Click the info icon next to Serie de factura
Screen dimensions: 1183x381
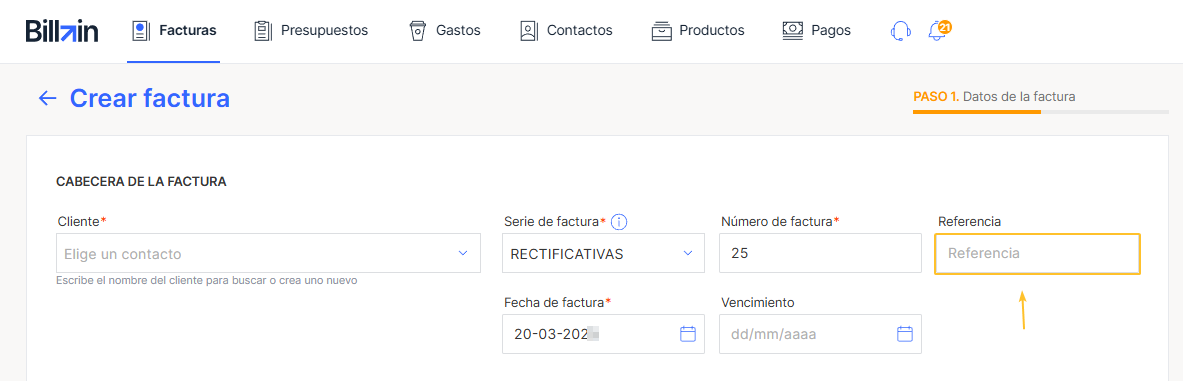pyautogui.click(x=619, y=222)
